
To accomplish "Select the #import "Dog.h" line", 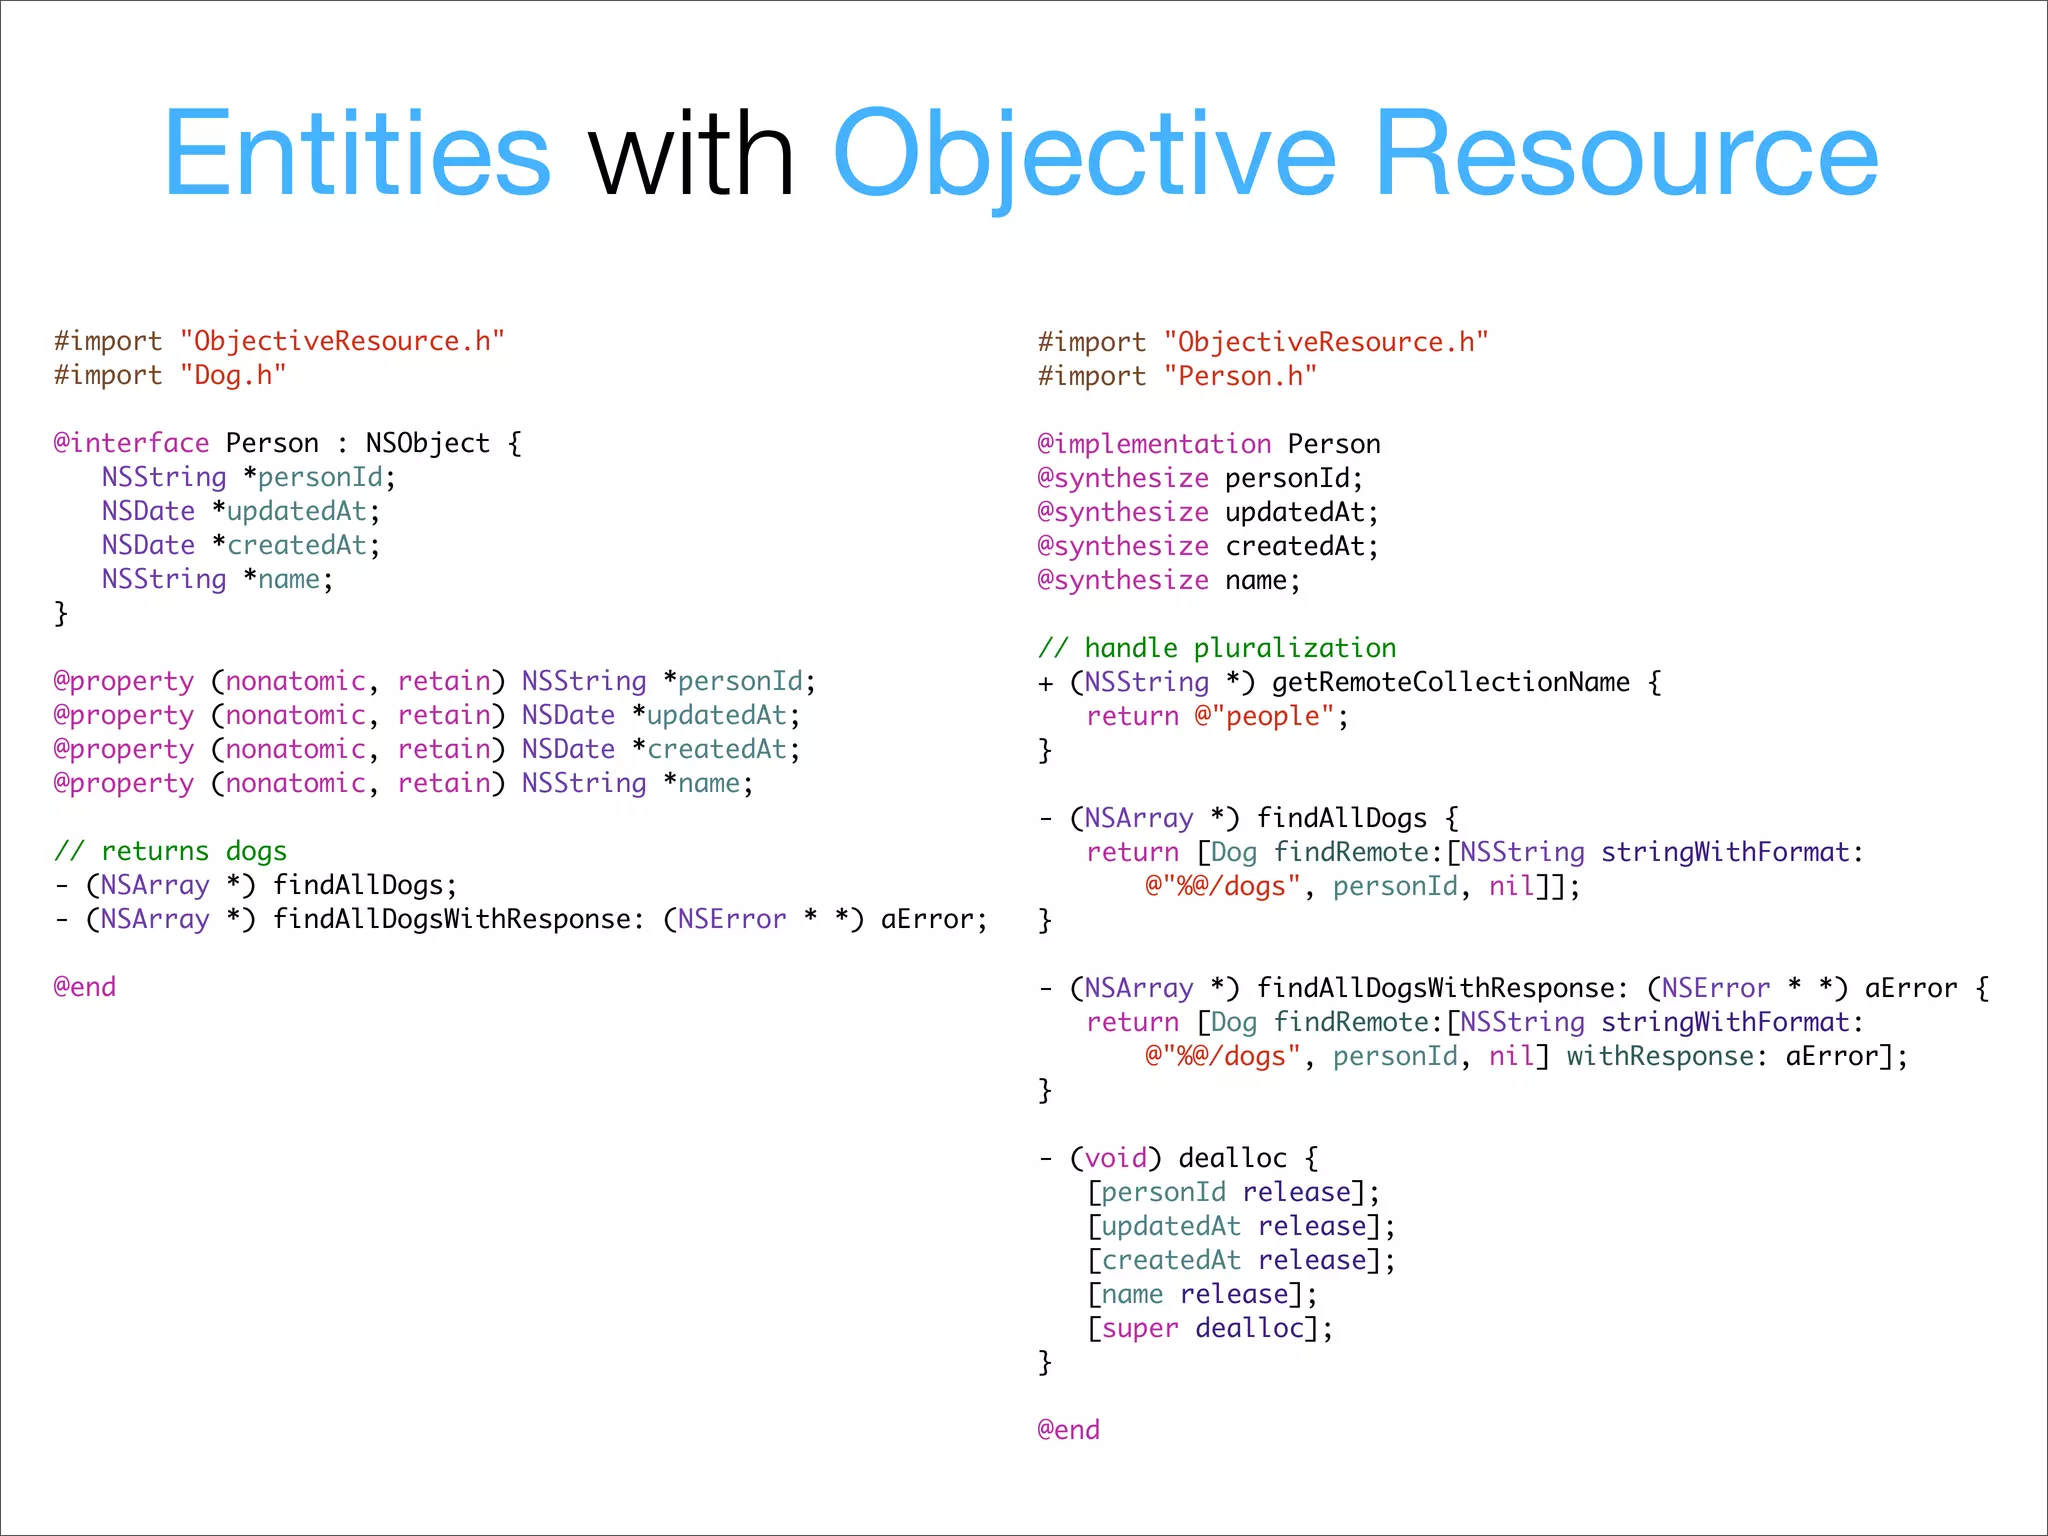I will coord(170,375).
